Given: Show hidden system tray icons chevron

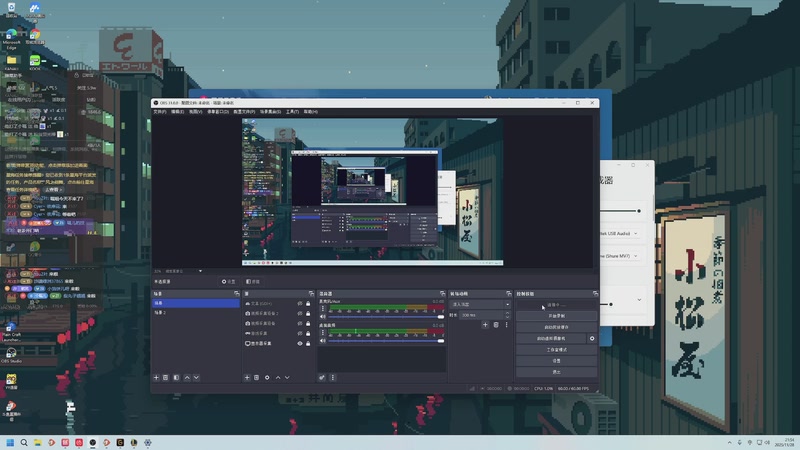Looking at the screenshot, I should tap(730, 442).
